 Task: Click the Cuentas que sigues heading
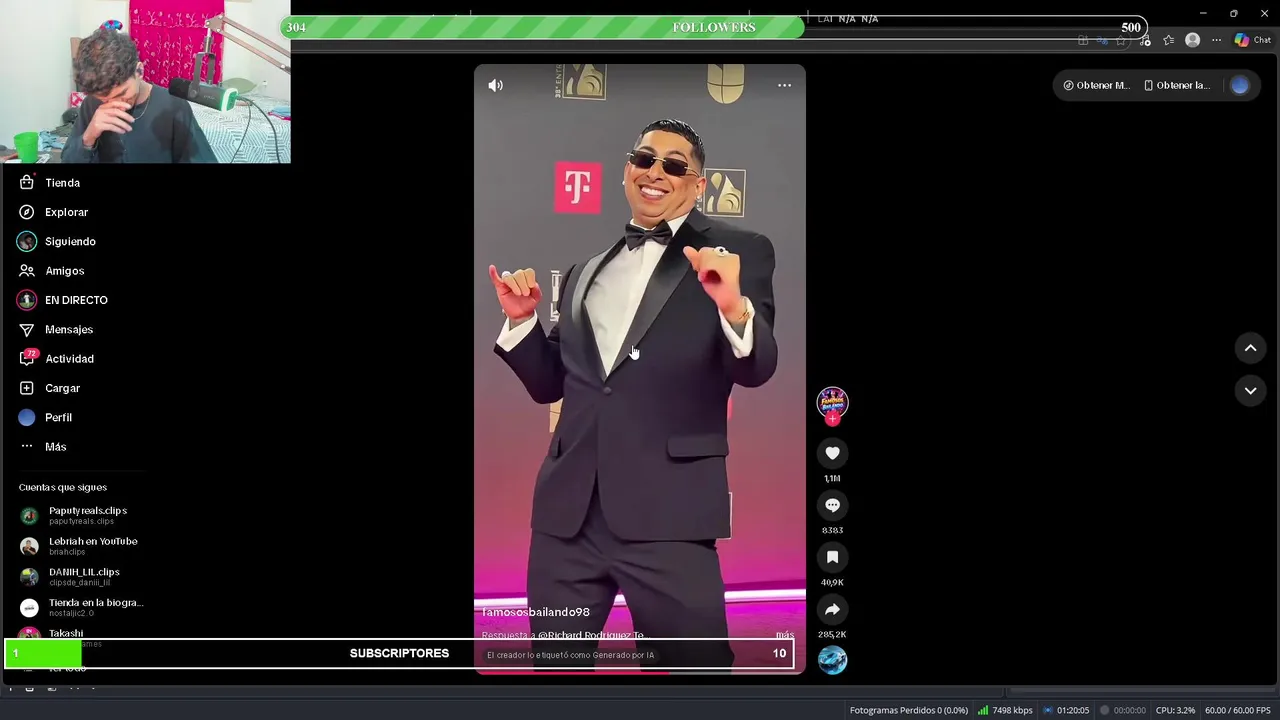click(63, 487)
